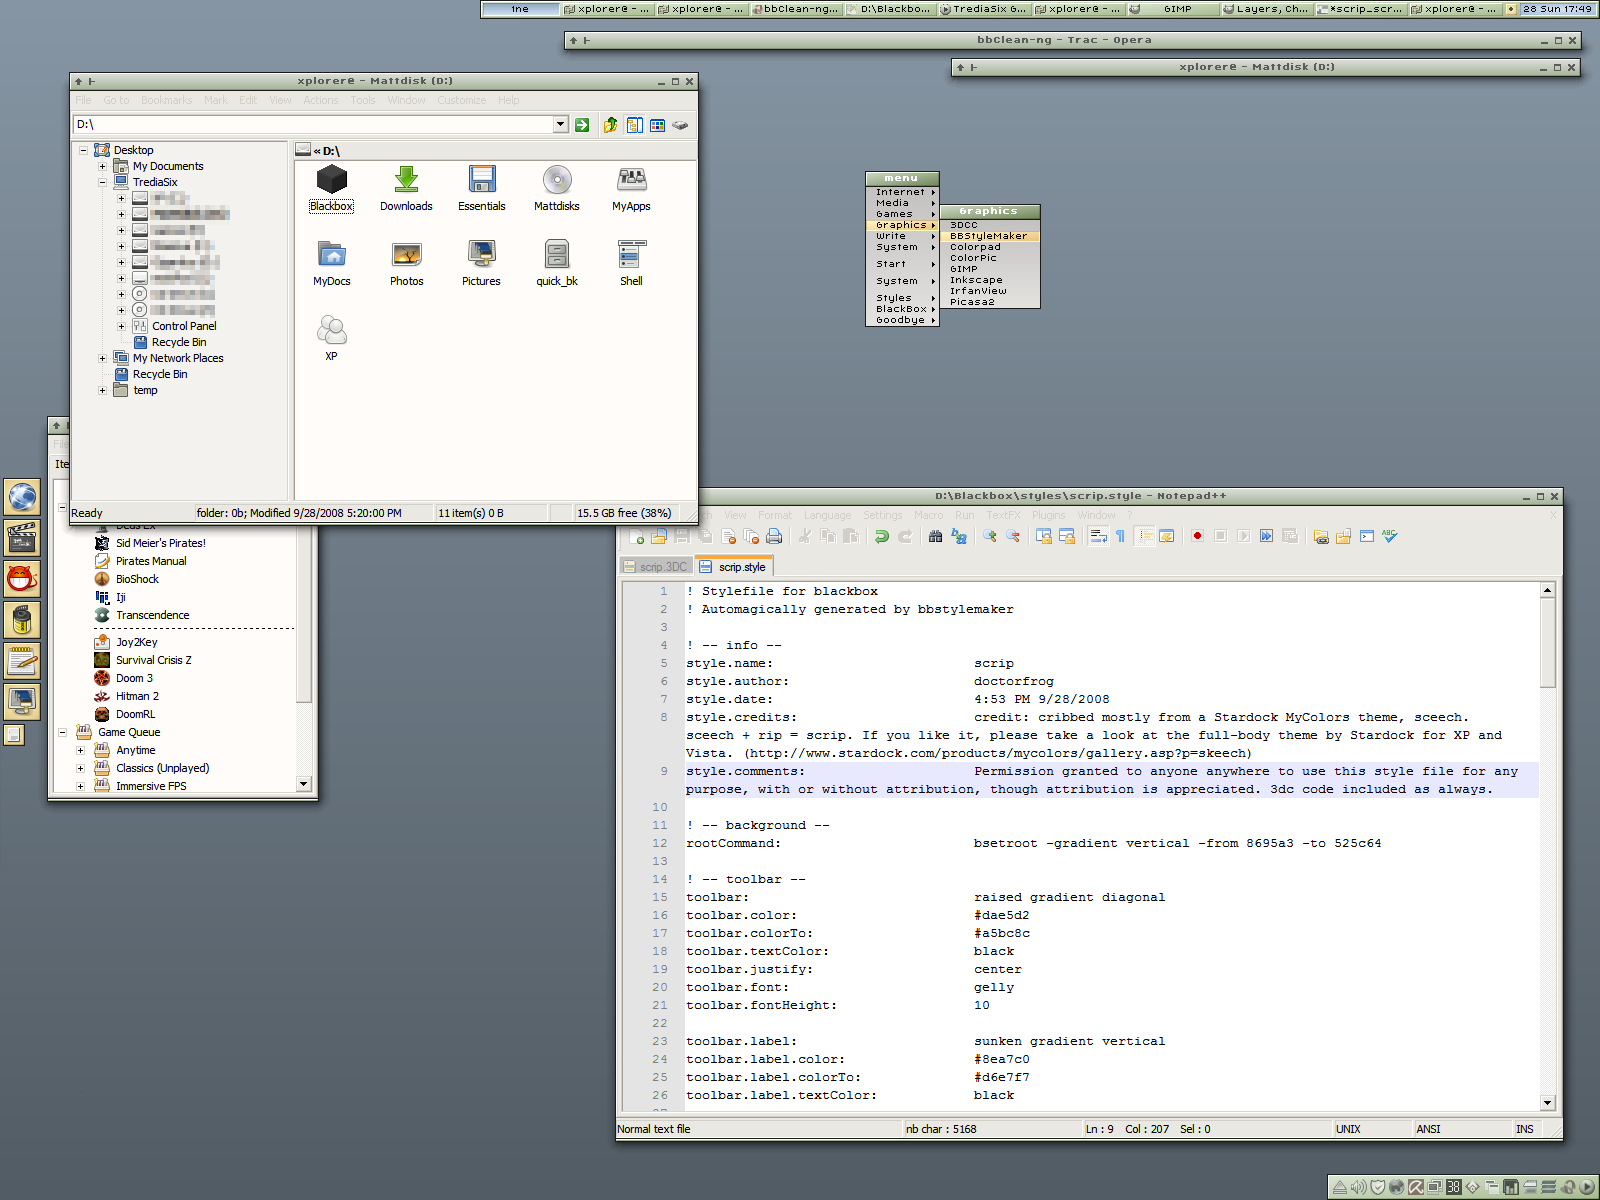The image size is (1600, 1200).
Task: Open the Internet submenu in blackbox menu
Action: (x=902, y=192)
